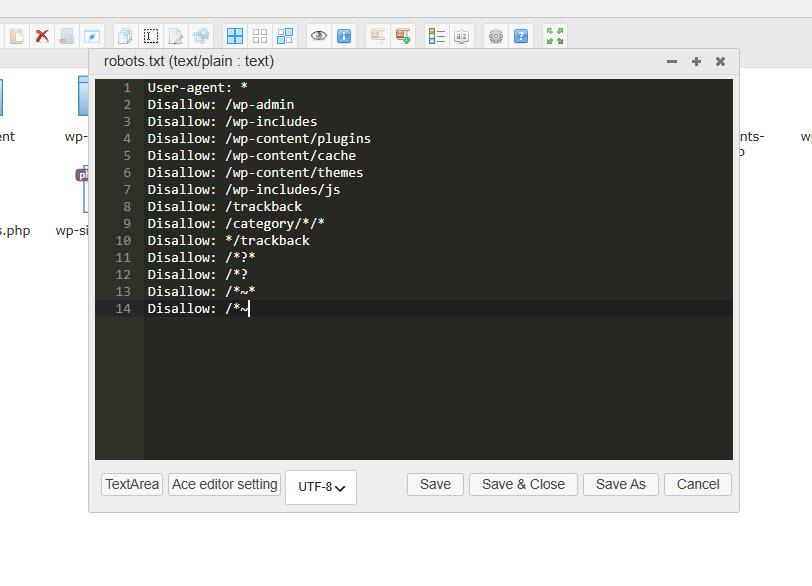812x586 pixels.
Task: Click the editor title 'robots.txt (text/plain : text)'
Action: pos(189,61)
